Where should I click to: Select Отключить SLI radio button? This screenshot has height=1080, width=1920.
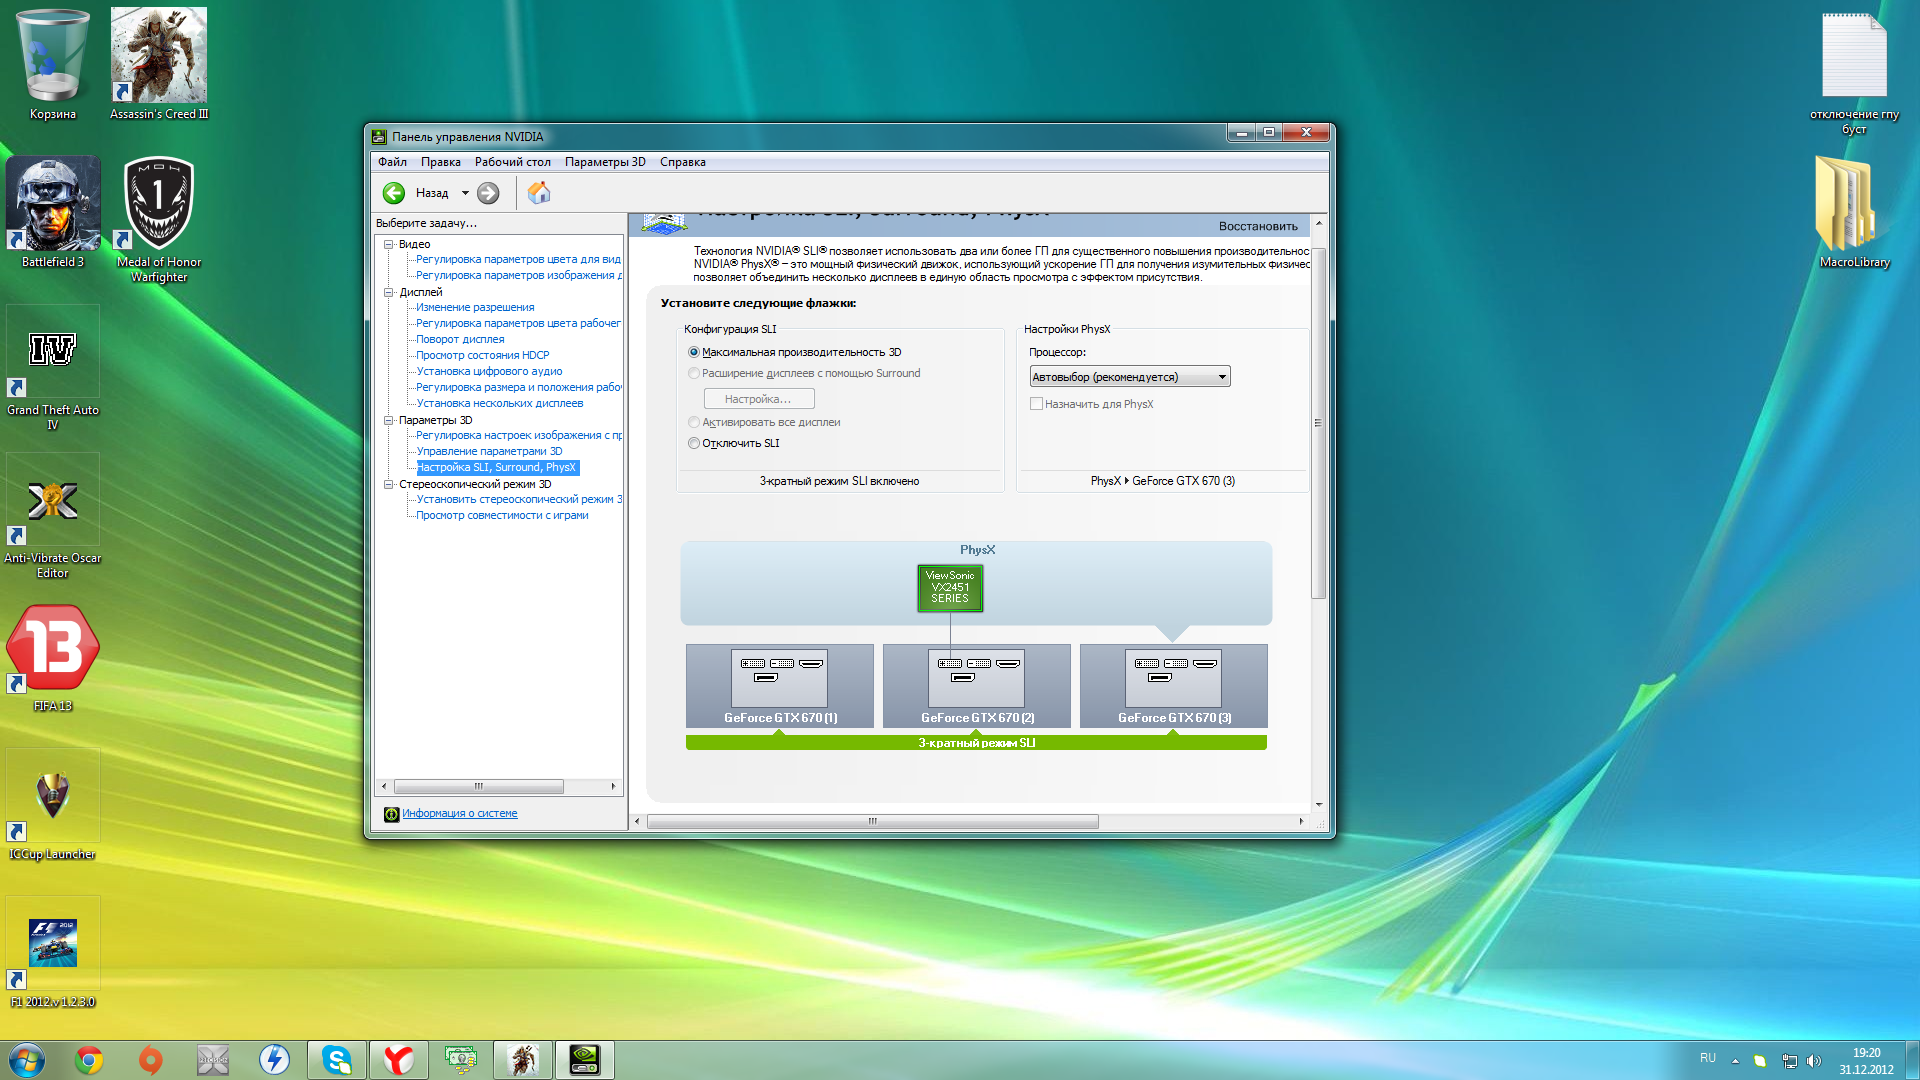coord(694,443)
